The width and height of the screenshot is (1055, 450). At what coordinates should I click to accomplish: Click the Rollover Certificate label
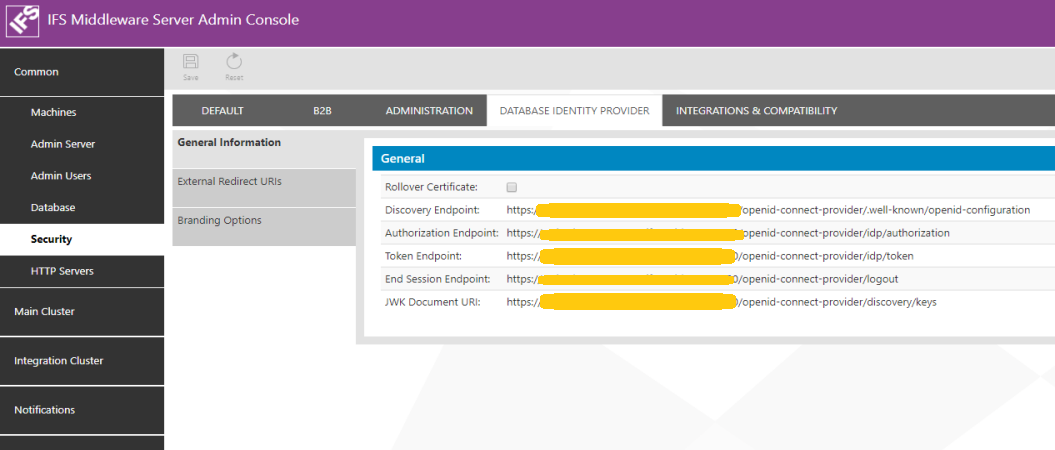(431, 187)
